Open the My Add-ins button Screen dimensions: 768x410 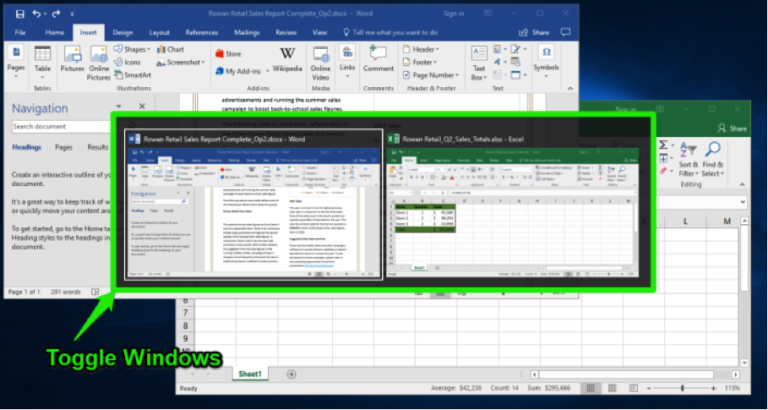tap(242, 72)
